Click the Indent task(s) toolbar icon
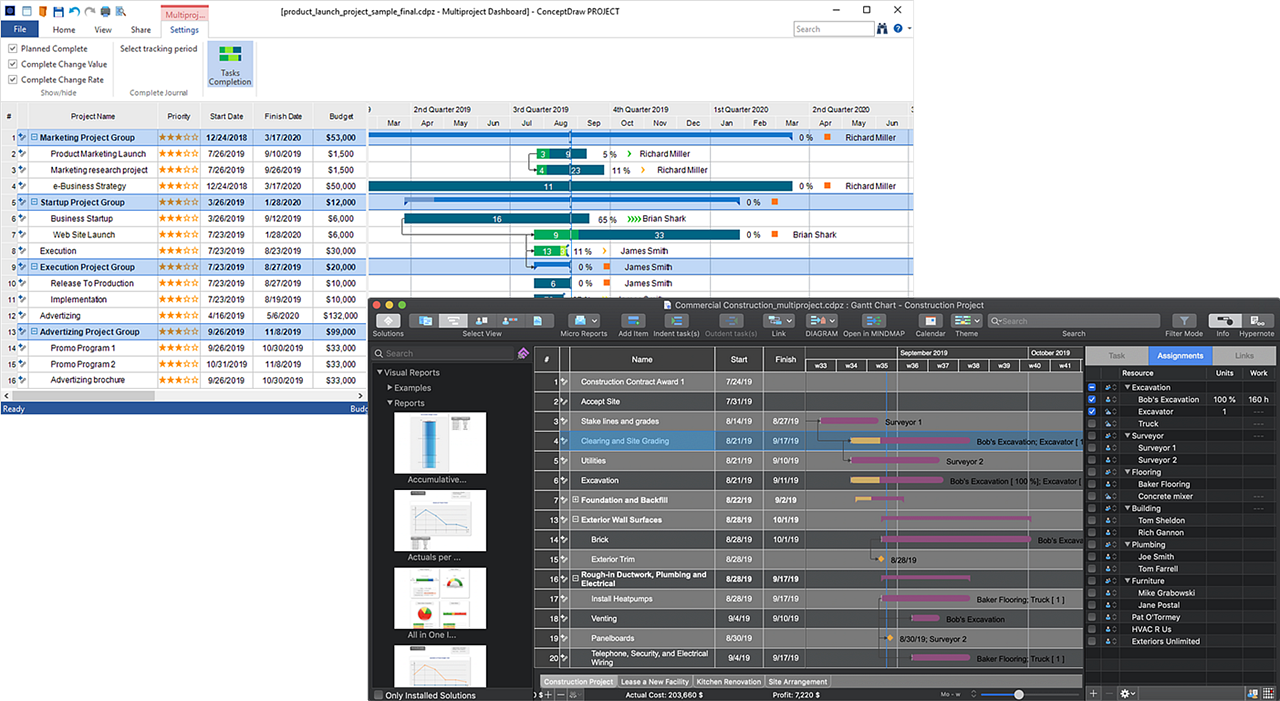This screenshot has width=1280, height=701. pos(677,321)
